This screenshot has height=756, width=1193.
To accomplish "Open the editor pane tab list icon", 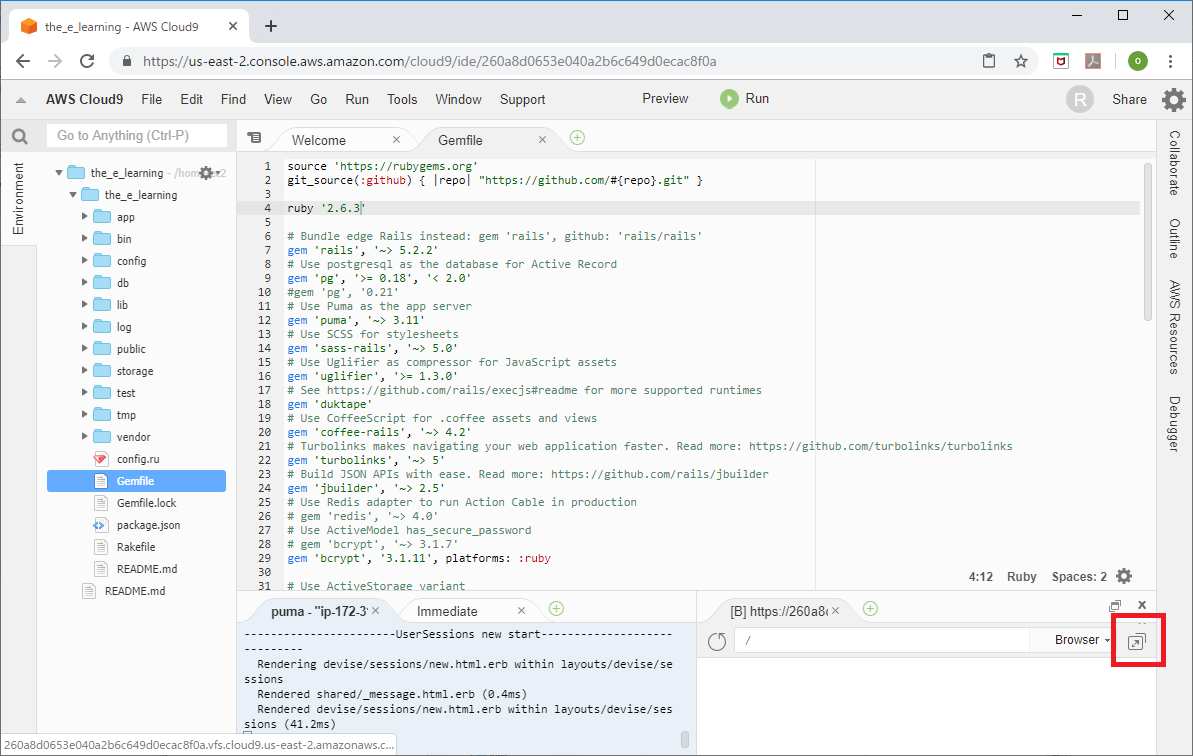I will tap(254, 138).
